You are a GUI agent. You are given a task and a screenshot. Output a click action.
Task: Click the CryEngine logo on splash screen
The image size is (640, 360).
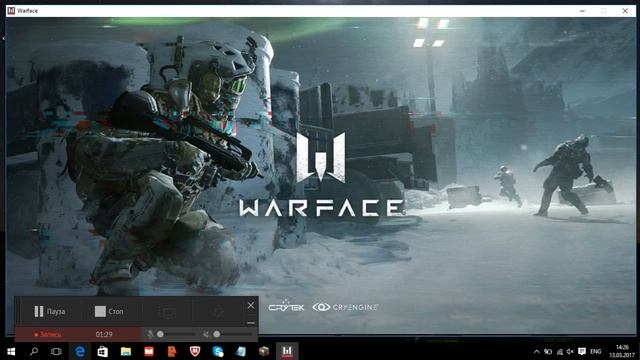pyautogui.click(x=345, y=307)
